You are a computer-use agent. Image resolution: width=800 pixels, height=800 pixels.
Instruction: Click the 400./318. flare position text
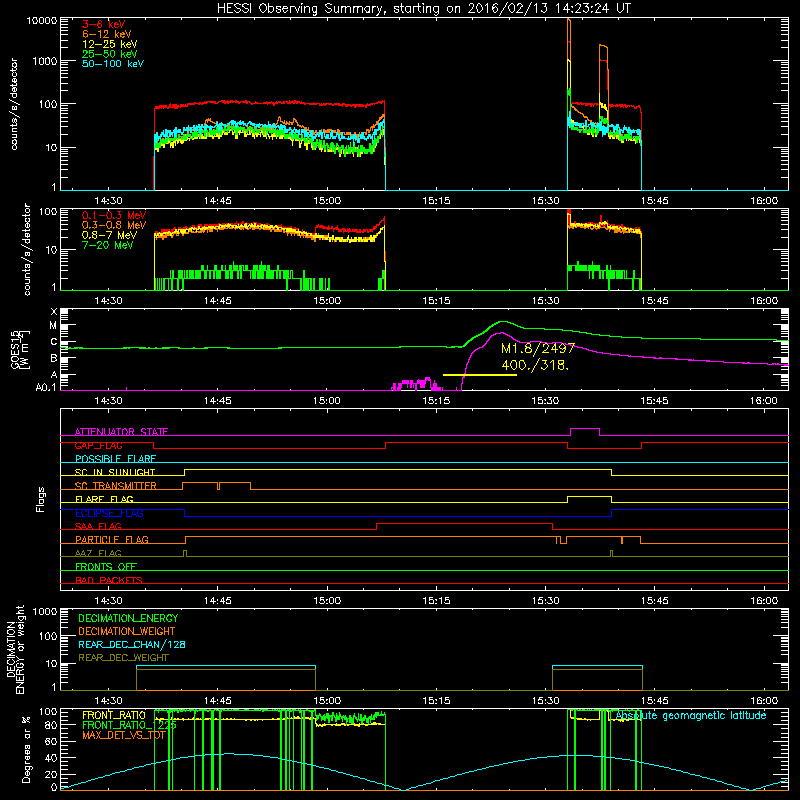[535, 365]
